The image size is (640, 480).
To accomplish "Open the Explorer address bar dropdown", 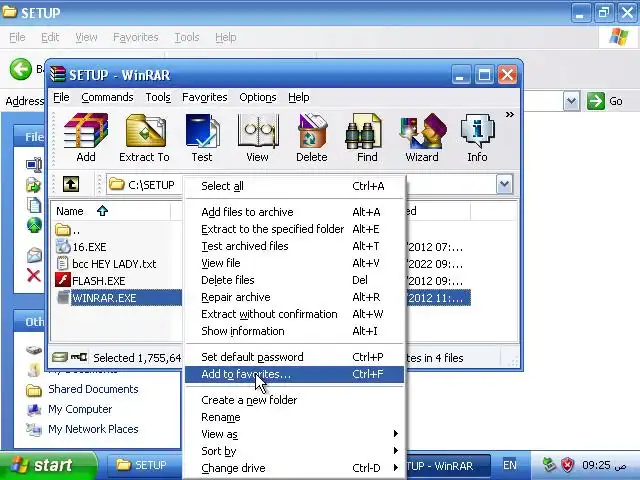I will (x=571, y=101).
